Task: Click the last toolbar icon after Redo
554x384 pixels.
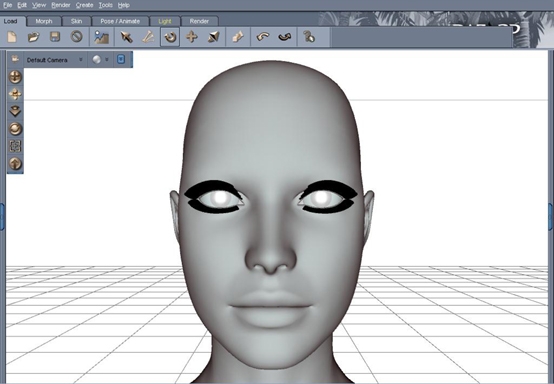Action: click(309, 36)
